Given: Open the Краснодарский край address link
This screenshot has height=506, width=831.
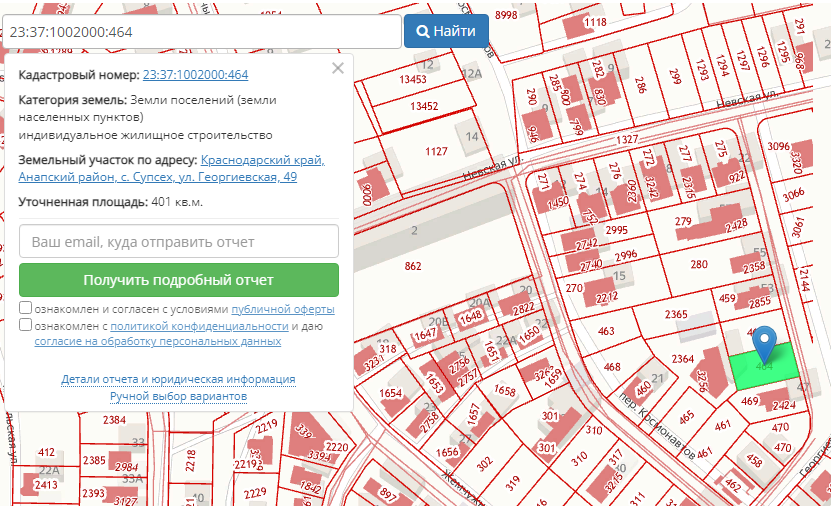Looking at the screenshot, I should click(172, 168).
